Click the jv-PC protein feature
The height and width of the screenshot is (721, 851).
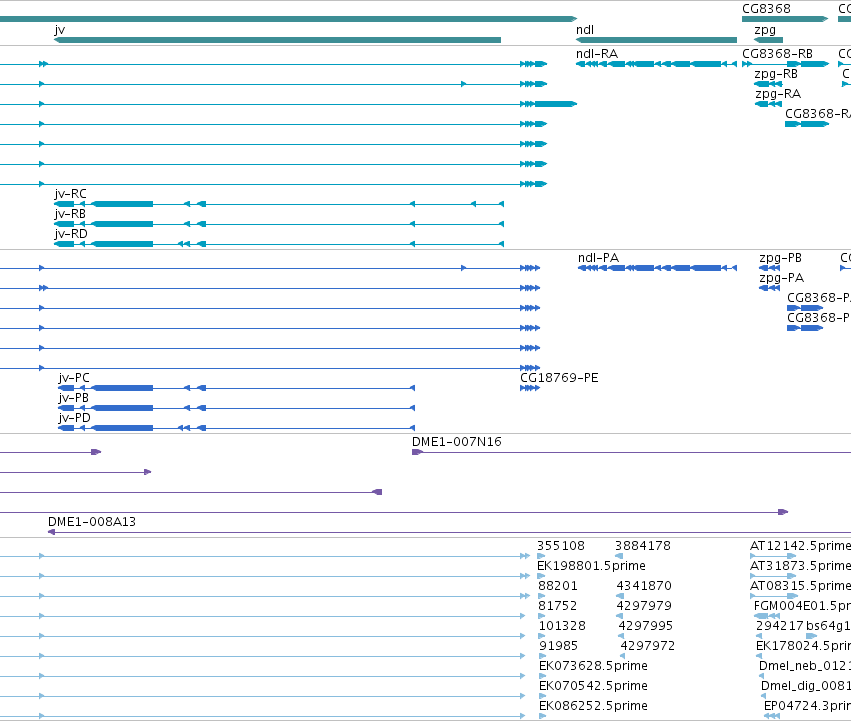[237, 388]
